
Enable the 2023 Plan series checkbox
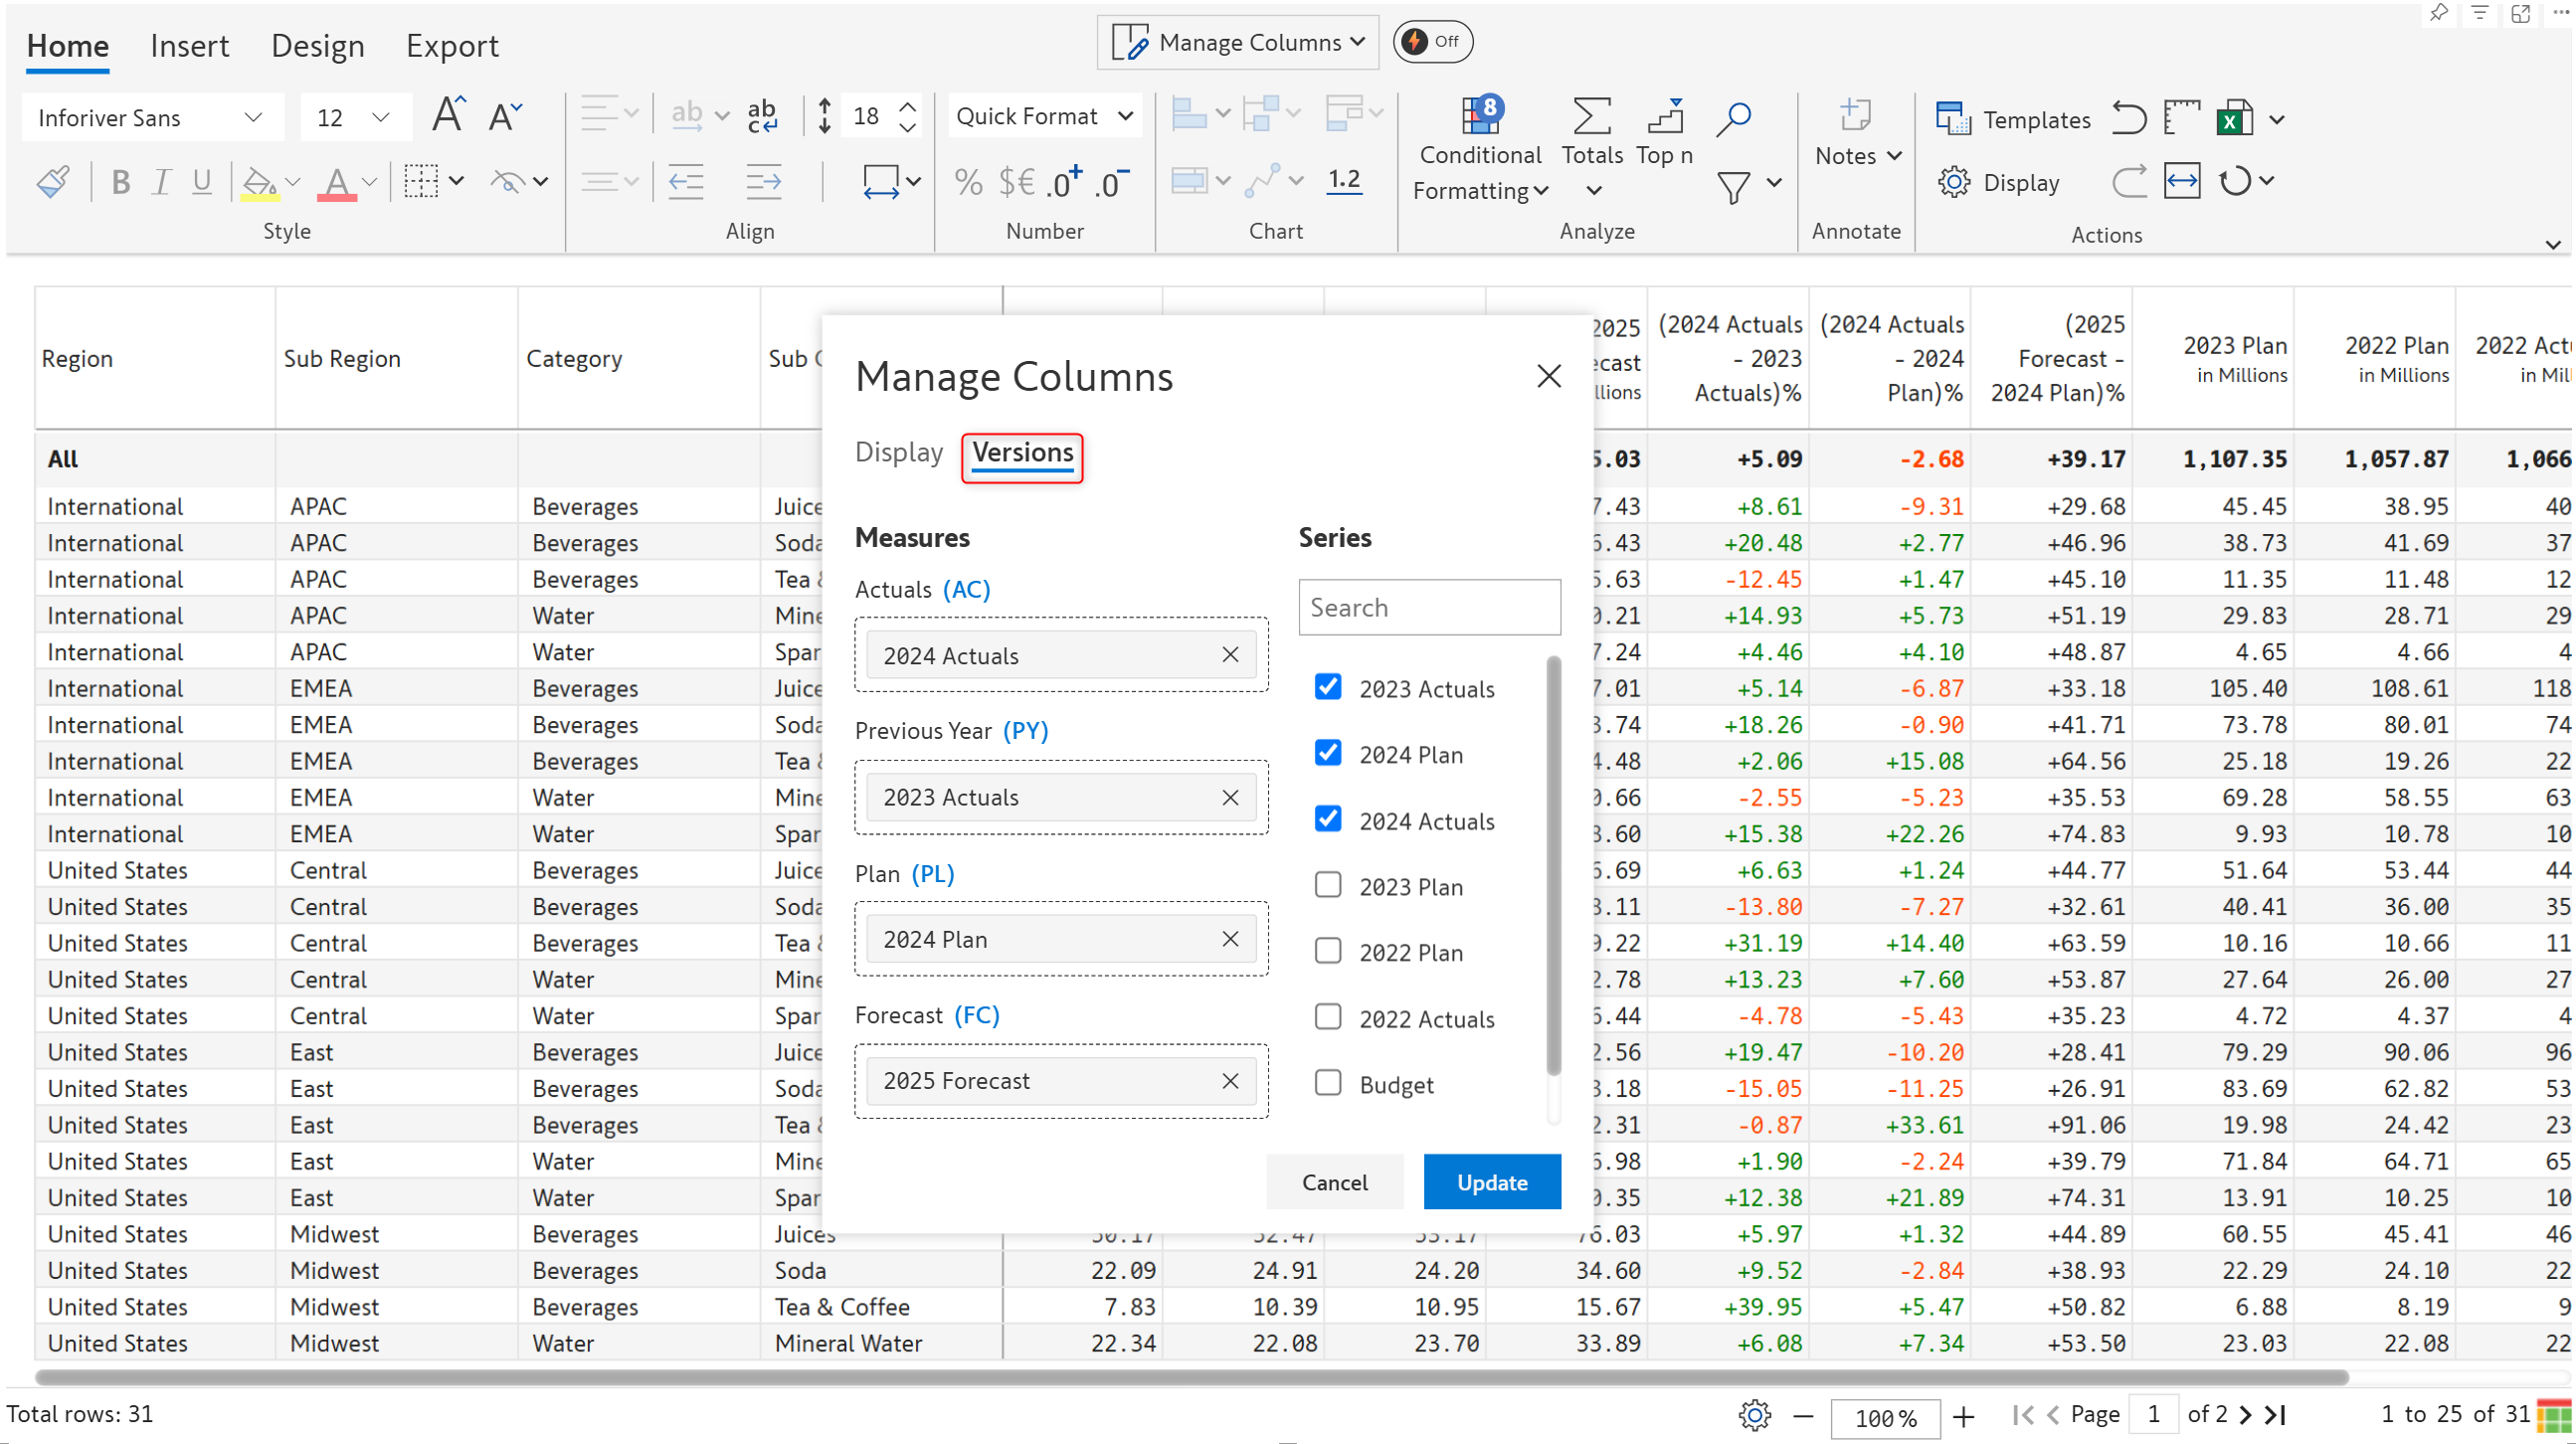coord(1328,885)
